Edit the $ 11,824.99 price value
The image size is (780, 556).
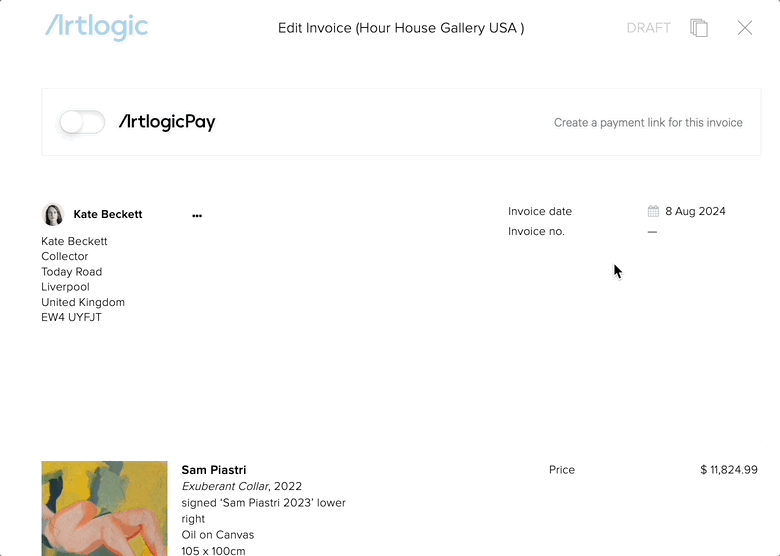tap(729, 470)
